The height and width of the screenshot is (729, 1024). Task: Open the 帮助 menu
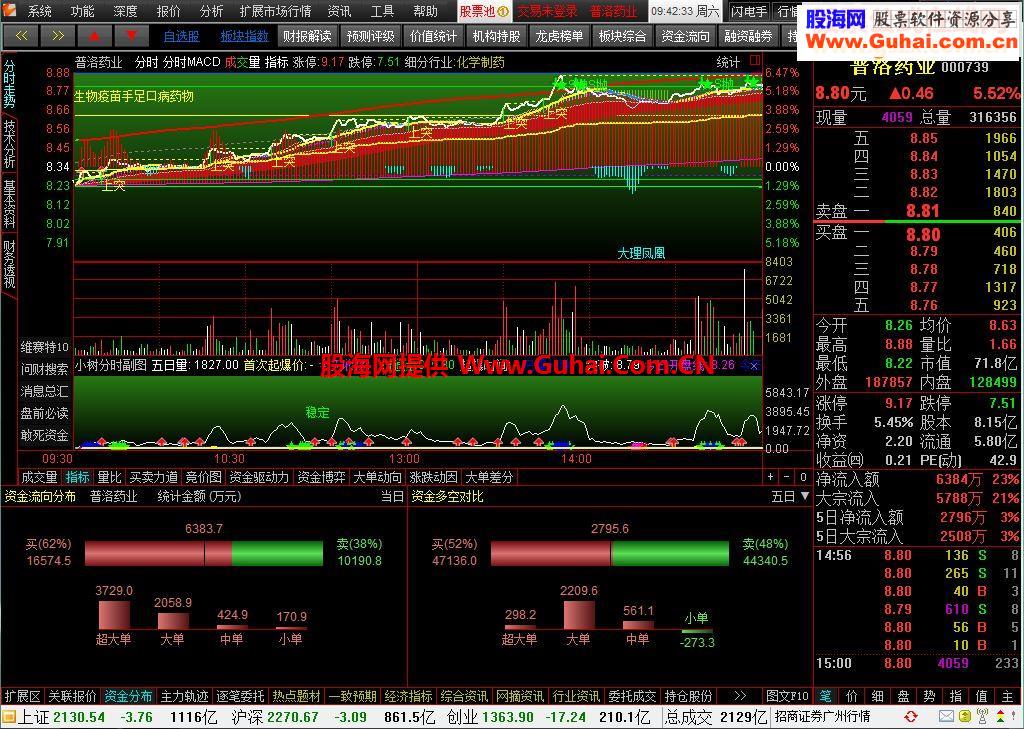425,11
